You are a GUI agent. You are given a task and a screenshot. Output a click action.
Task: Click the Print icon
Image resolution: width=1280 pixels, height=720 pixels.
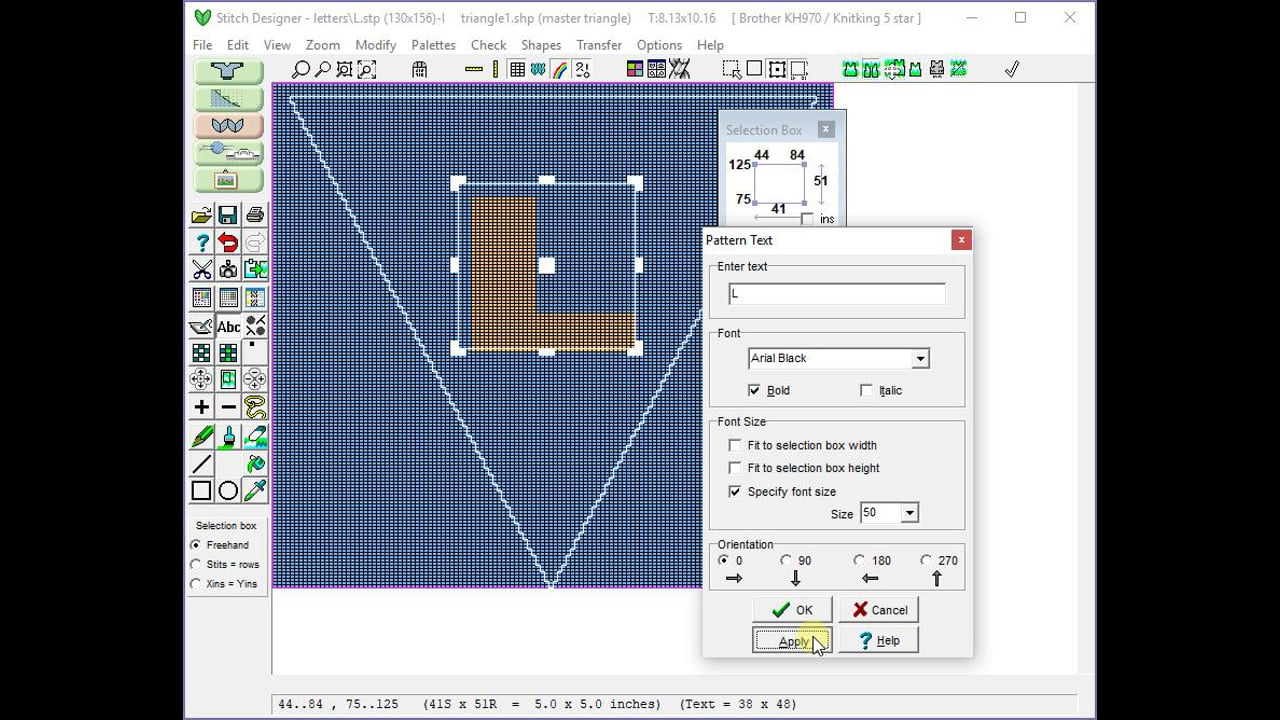255,215
